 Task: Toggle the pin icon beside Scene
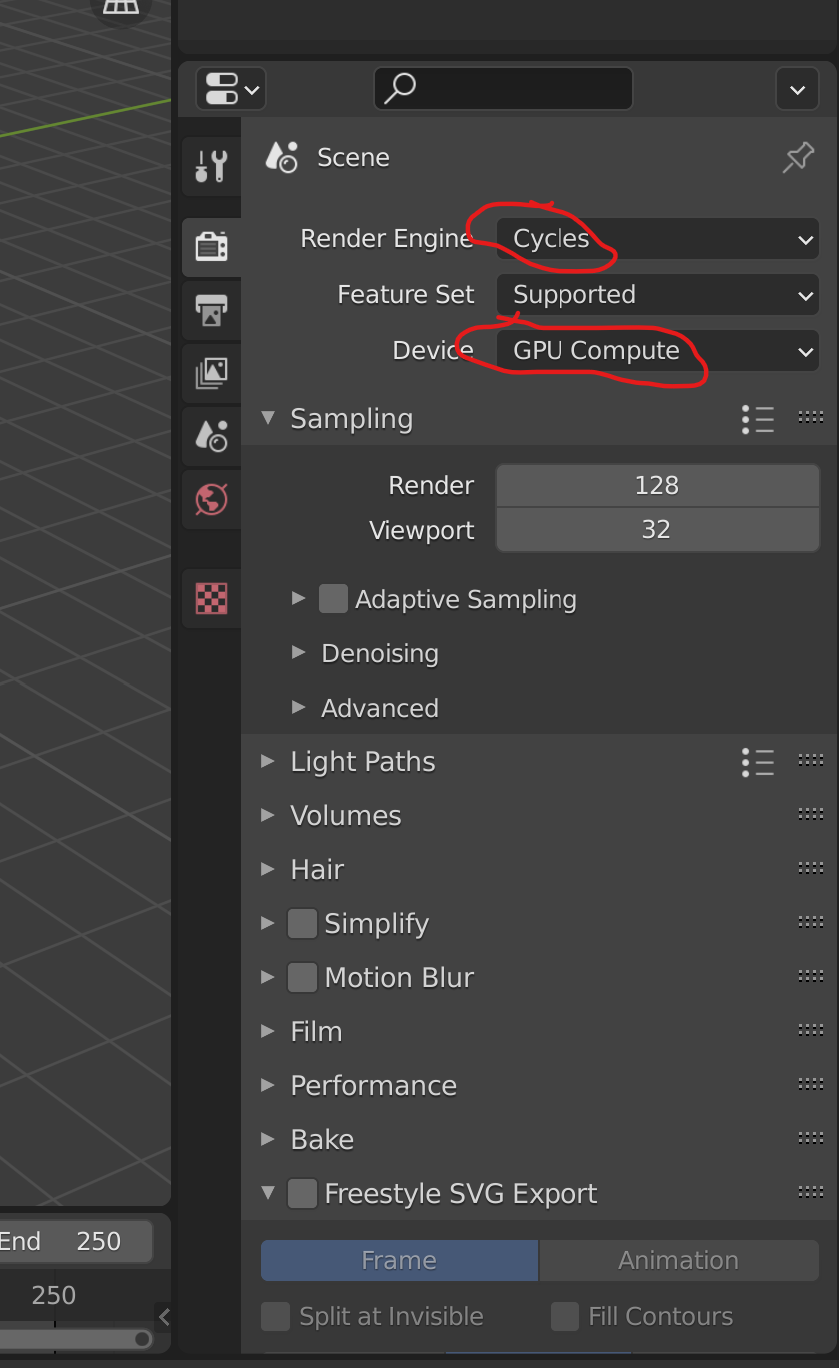tap(798, 157)
